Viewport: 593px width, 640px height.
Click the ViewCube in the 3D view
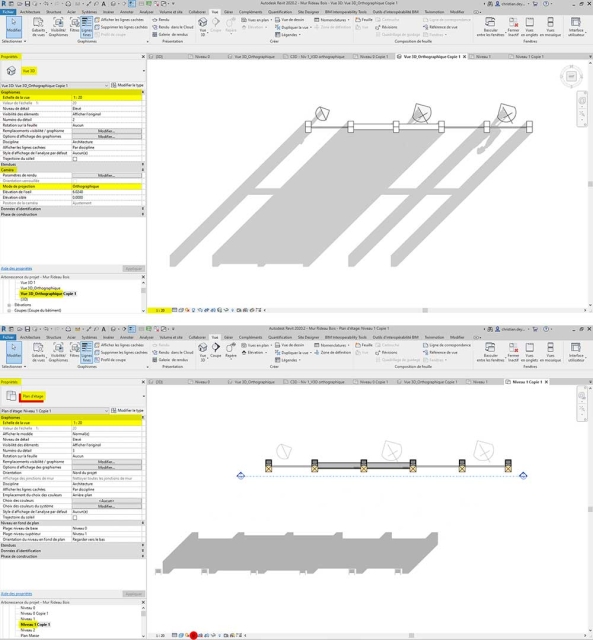click(x=571, y=76)
